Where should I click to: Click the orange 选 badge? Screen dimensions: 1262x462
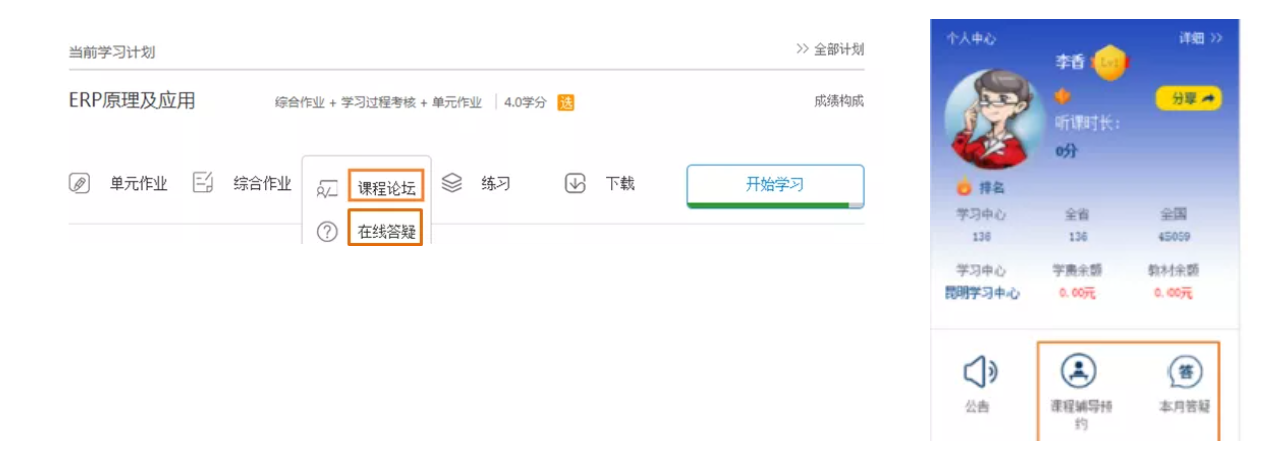pos(566,102)
